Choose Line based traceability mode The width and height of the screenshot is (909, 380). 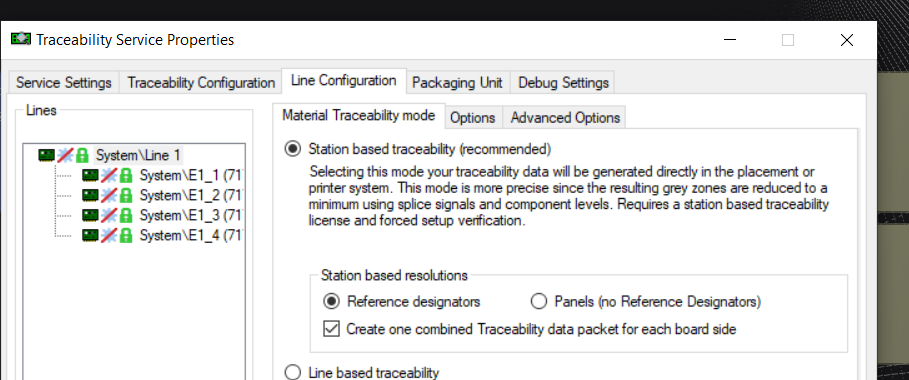(x=293, y=372)
